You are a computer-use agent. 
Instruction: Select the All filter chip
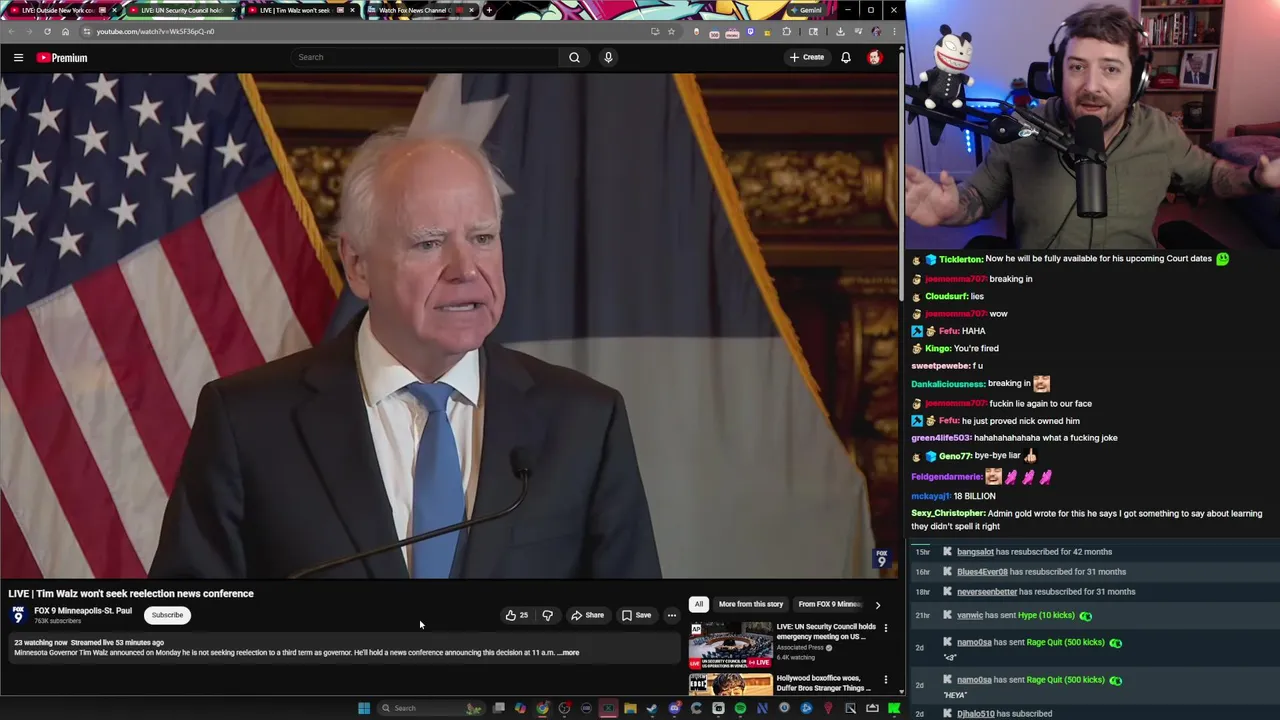699,604
